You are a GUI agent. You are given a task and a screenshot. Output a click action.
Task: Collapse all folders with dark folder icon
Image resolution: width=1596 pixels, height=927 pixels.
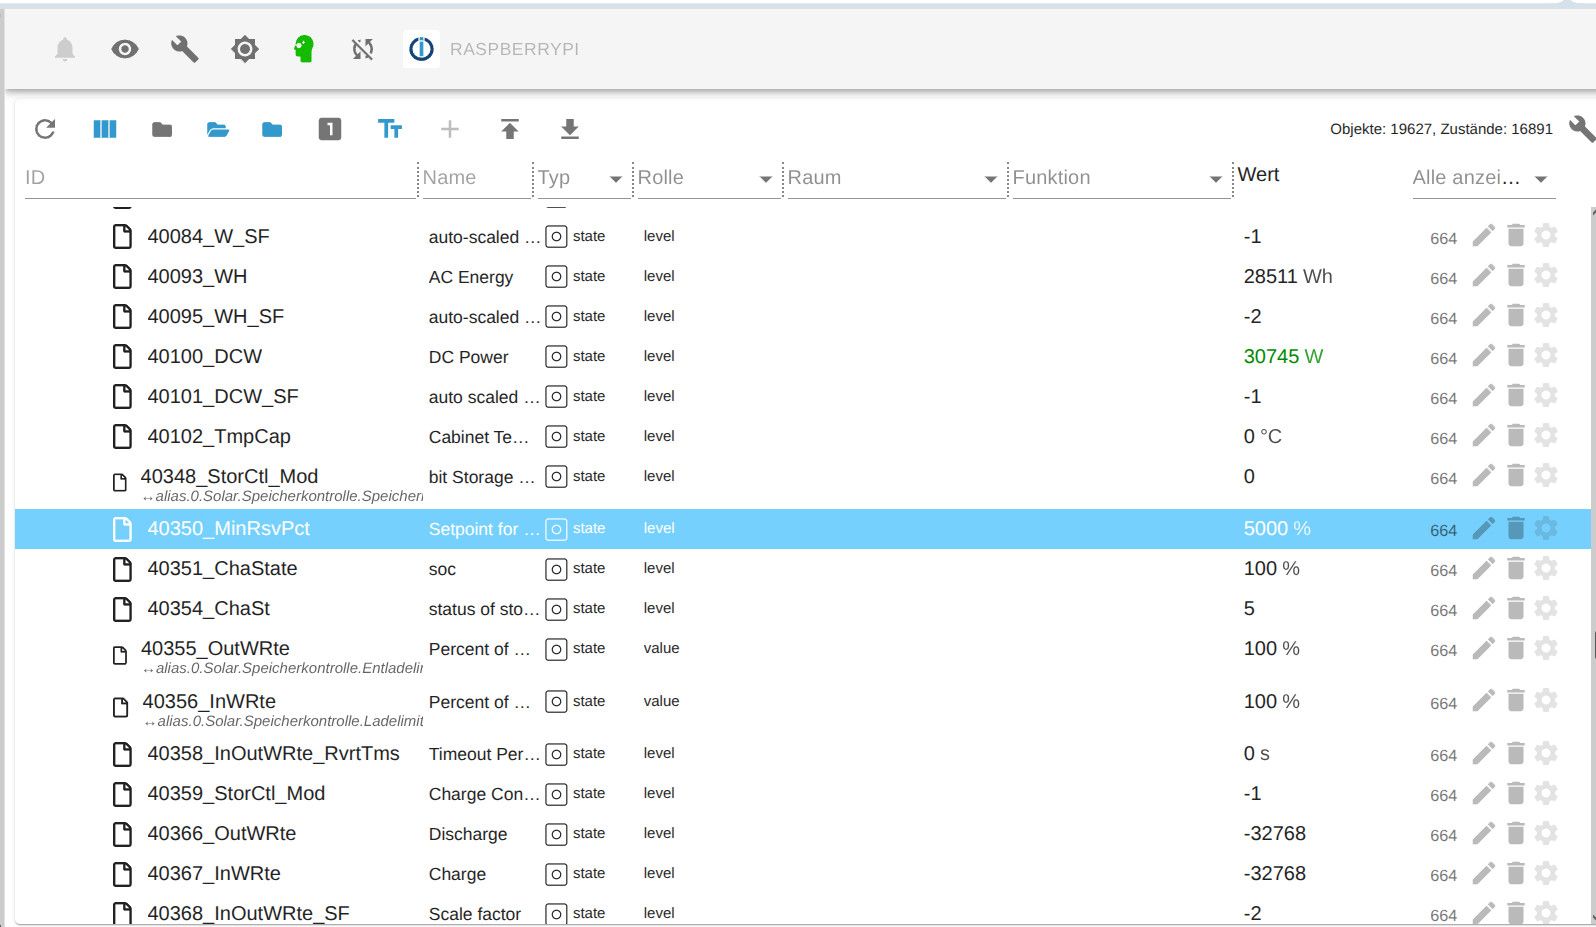[162, 129]
